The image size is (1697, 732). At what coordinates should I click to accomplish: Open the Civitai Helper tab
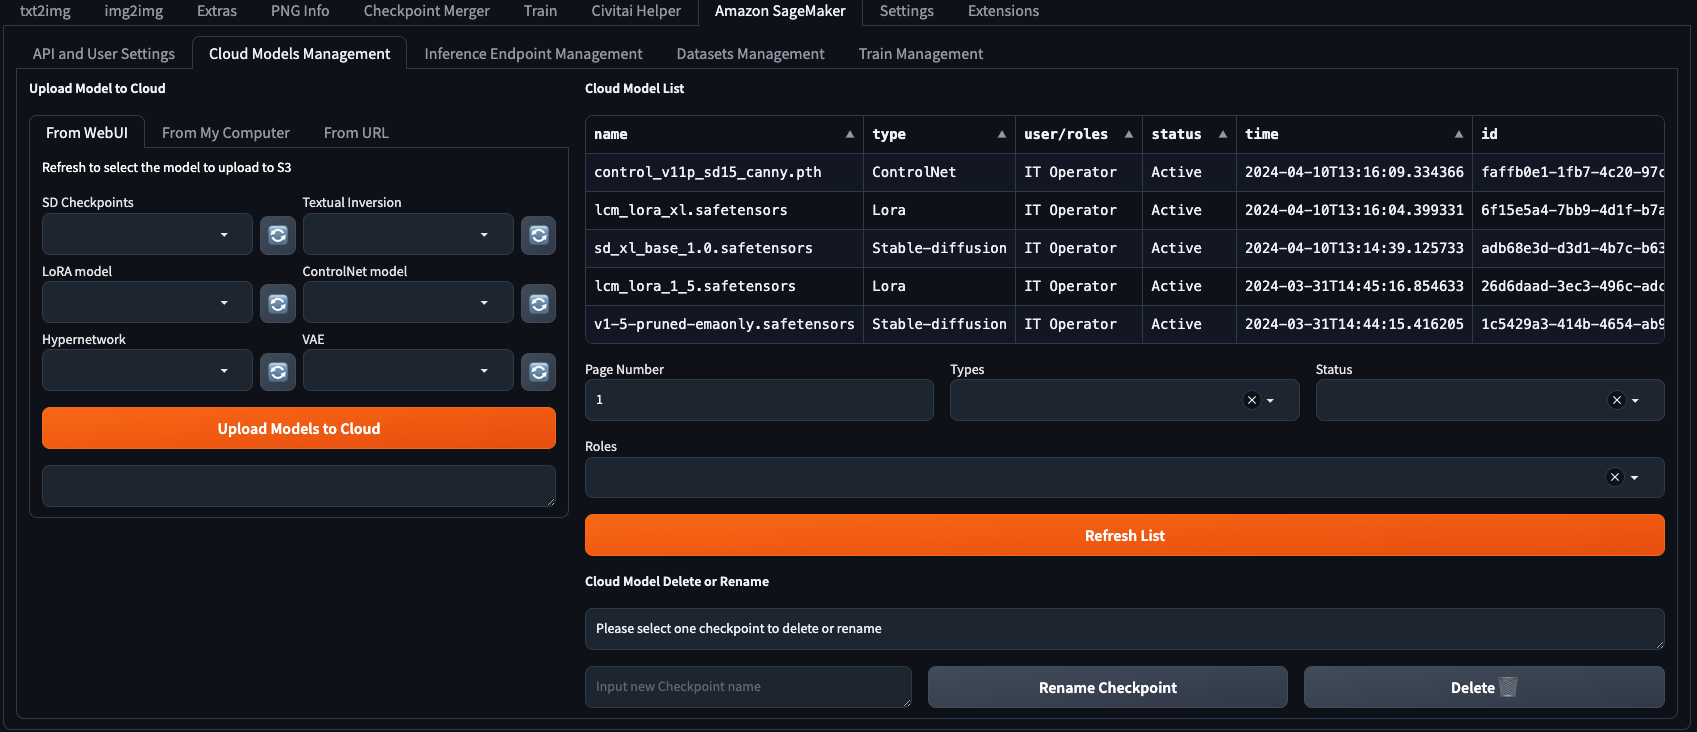tap(636, 11)
